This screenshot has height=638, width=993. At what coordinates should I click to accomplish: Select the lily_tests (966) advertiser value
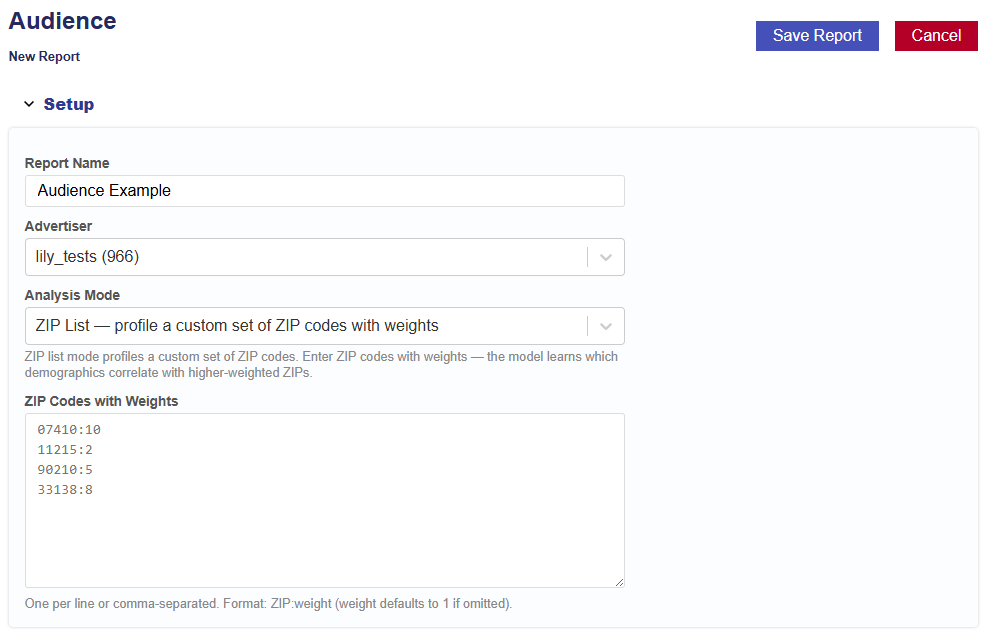(88, 257)
